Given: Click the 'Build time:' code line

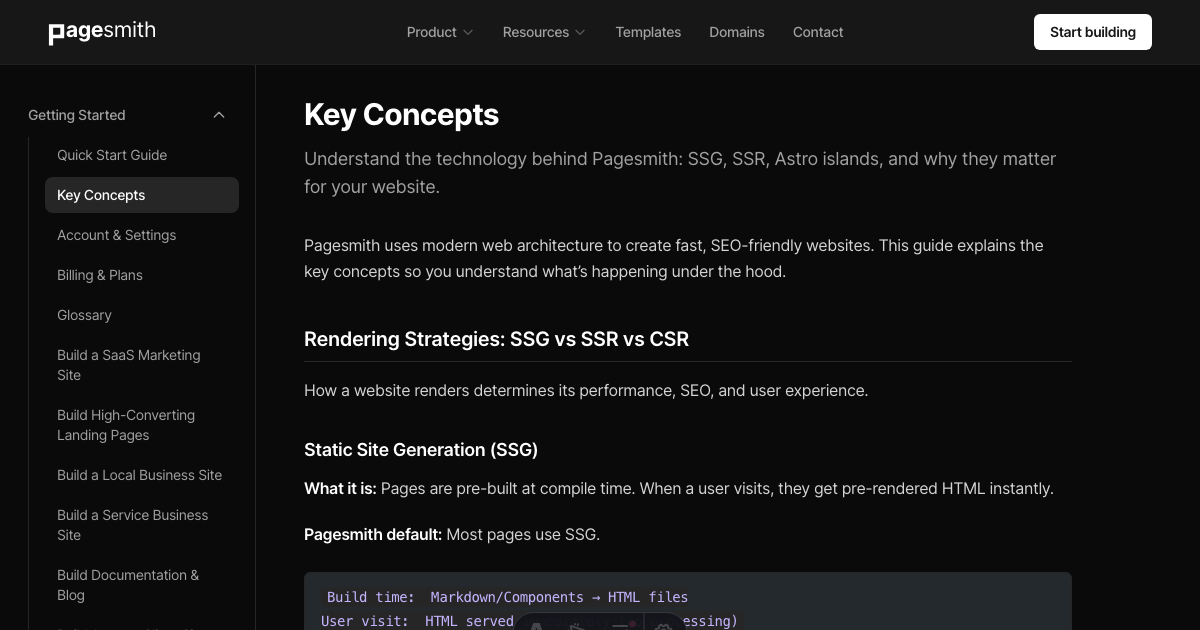Looking at the screenshot, I should (507, 597).
